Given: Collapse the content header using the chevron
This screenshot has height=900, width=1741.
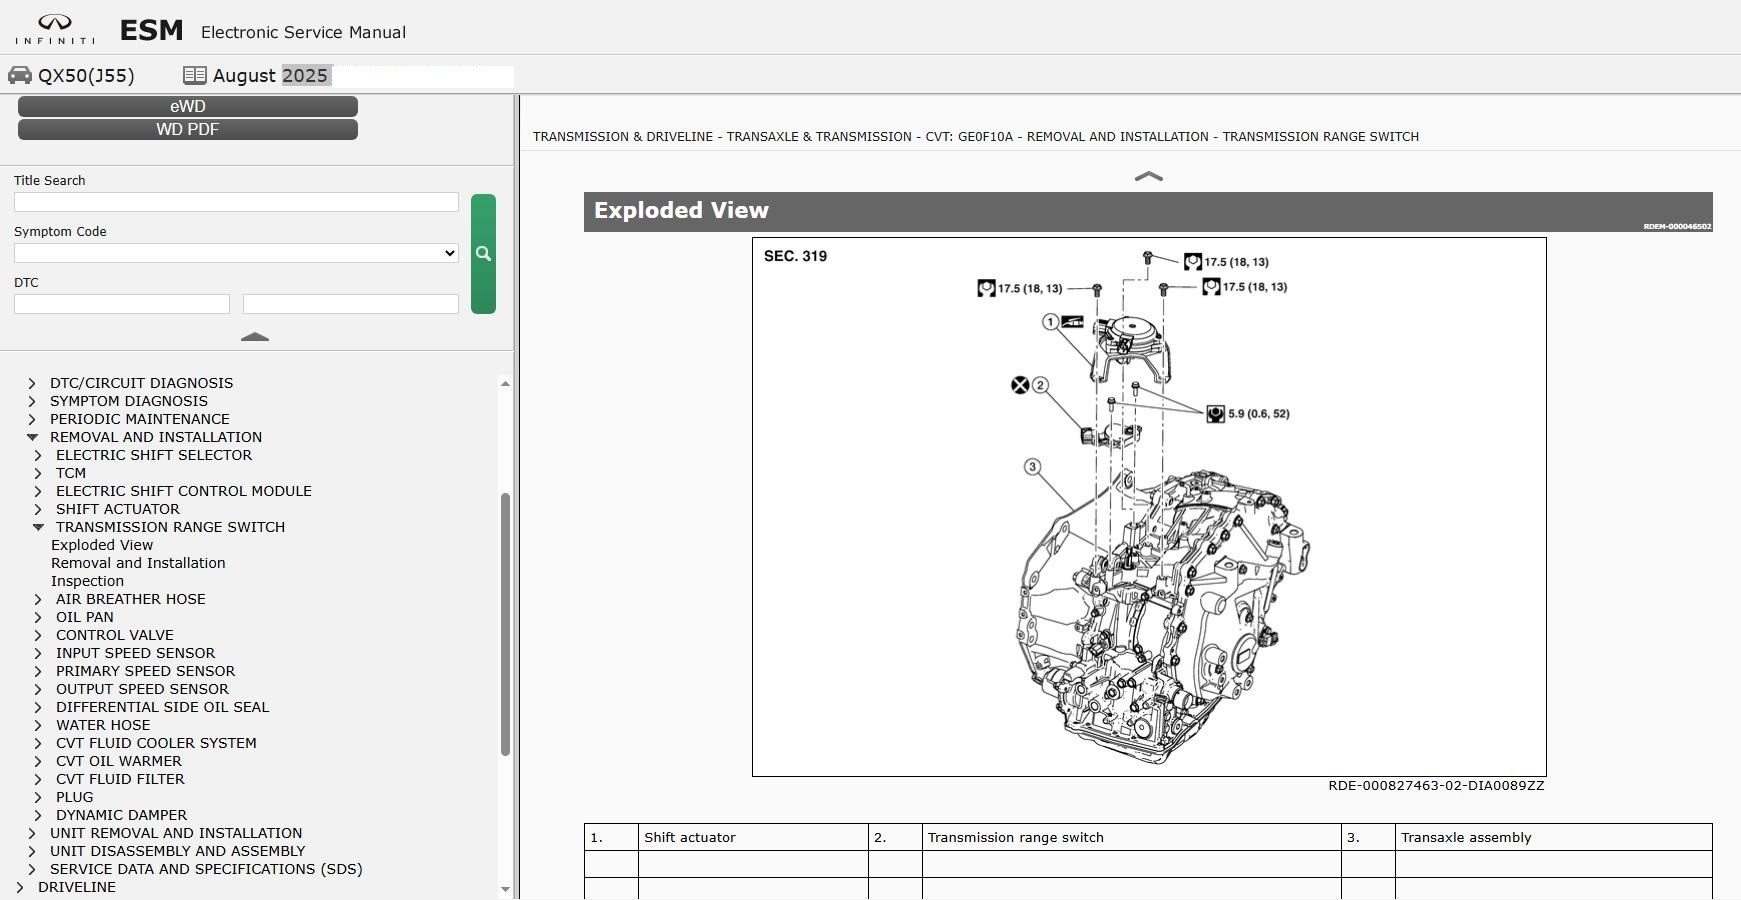Looking at the screenshot, I should (x=1148, y=176).
